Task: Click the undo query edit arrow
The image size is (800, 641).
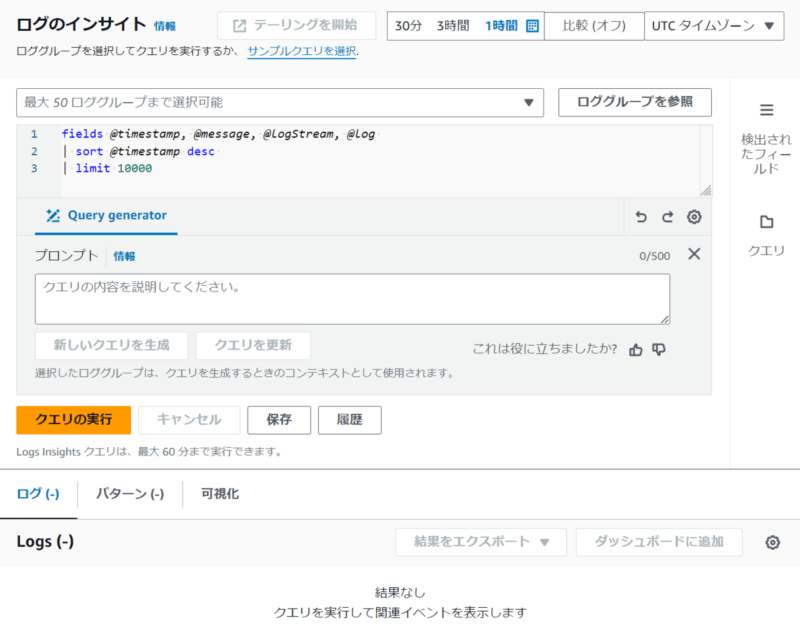Action: (x=641, y=217)
